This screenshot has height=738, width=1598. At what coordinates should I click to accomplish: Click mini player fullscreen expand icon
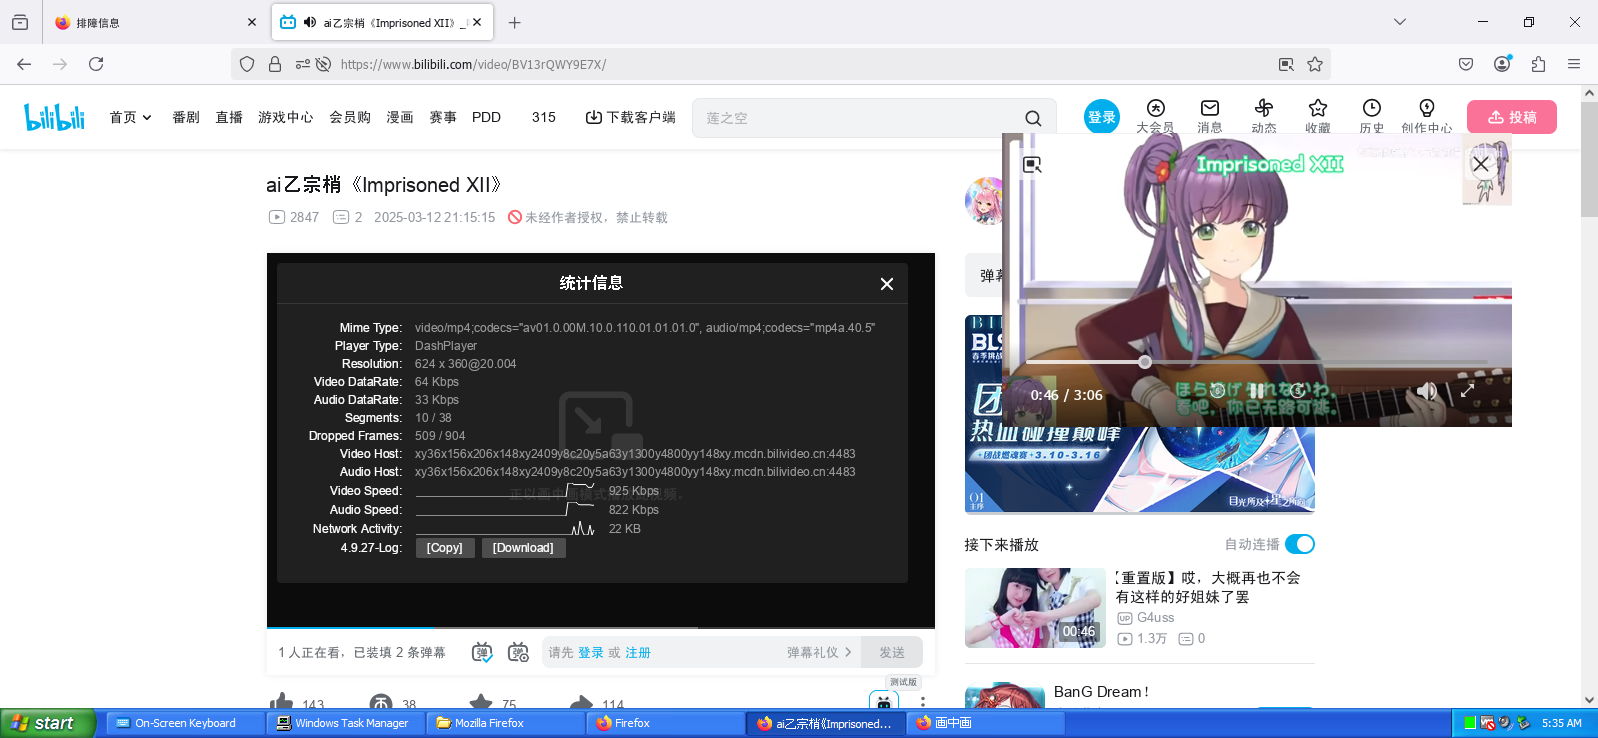[x=1467, y=391]
